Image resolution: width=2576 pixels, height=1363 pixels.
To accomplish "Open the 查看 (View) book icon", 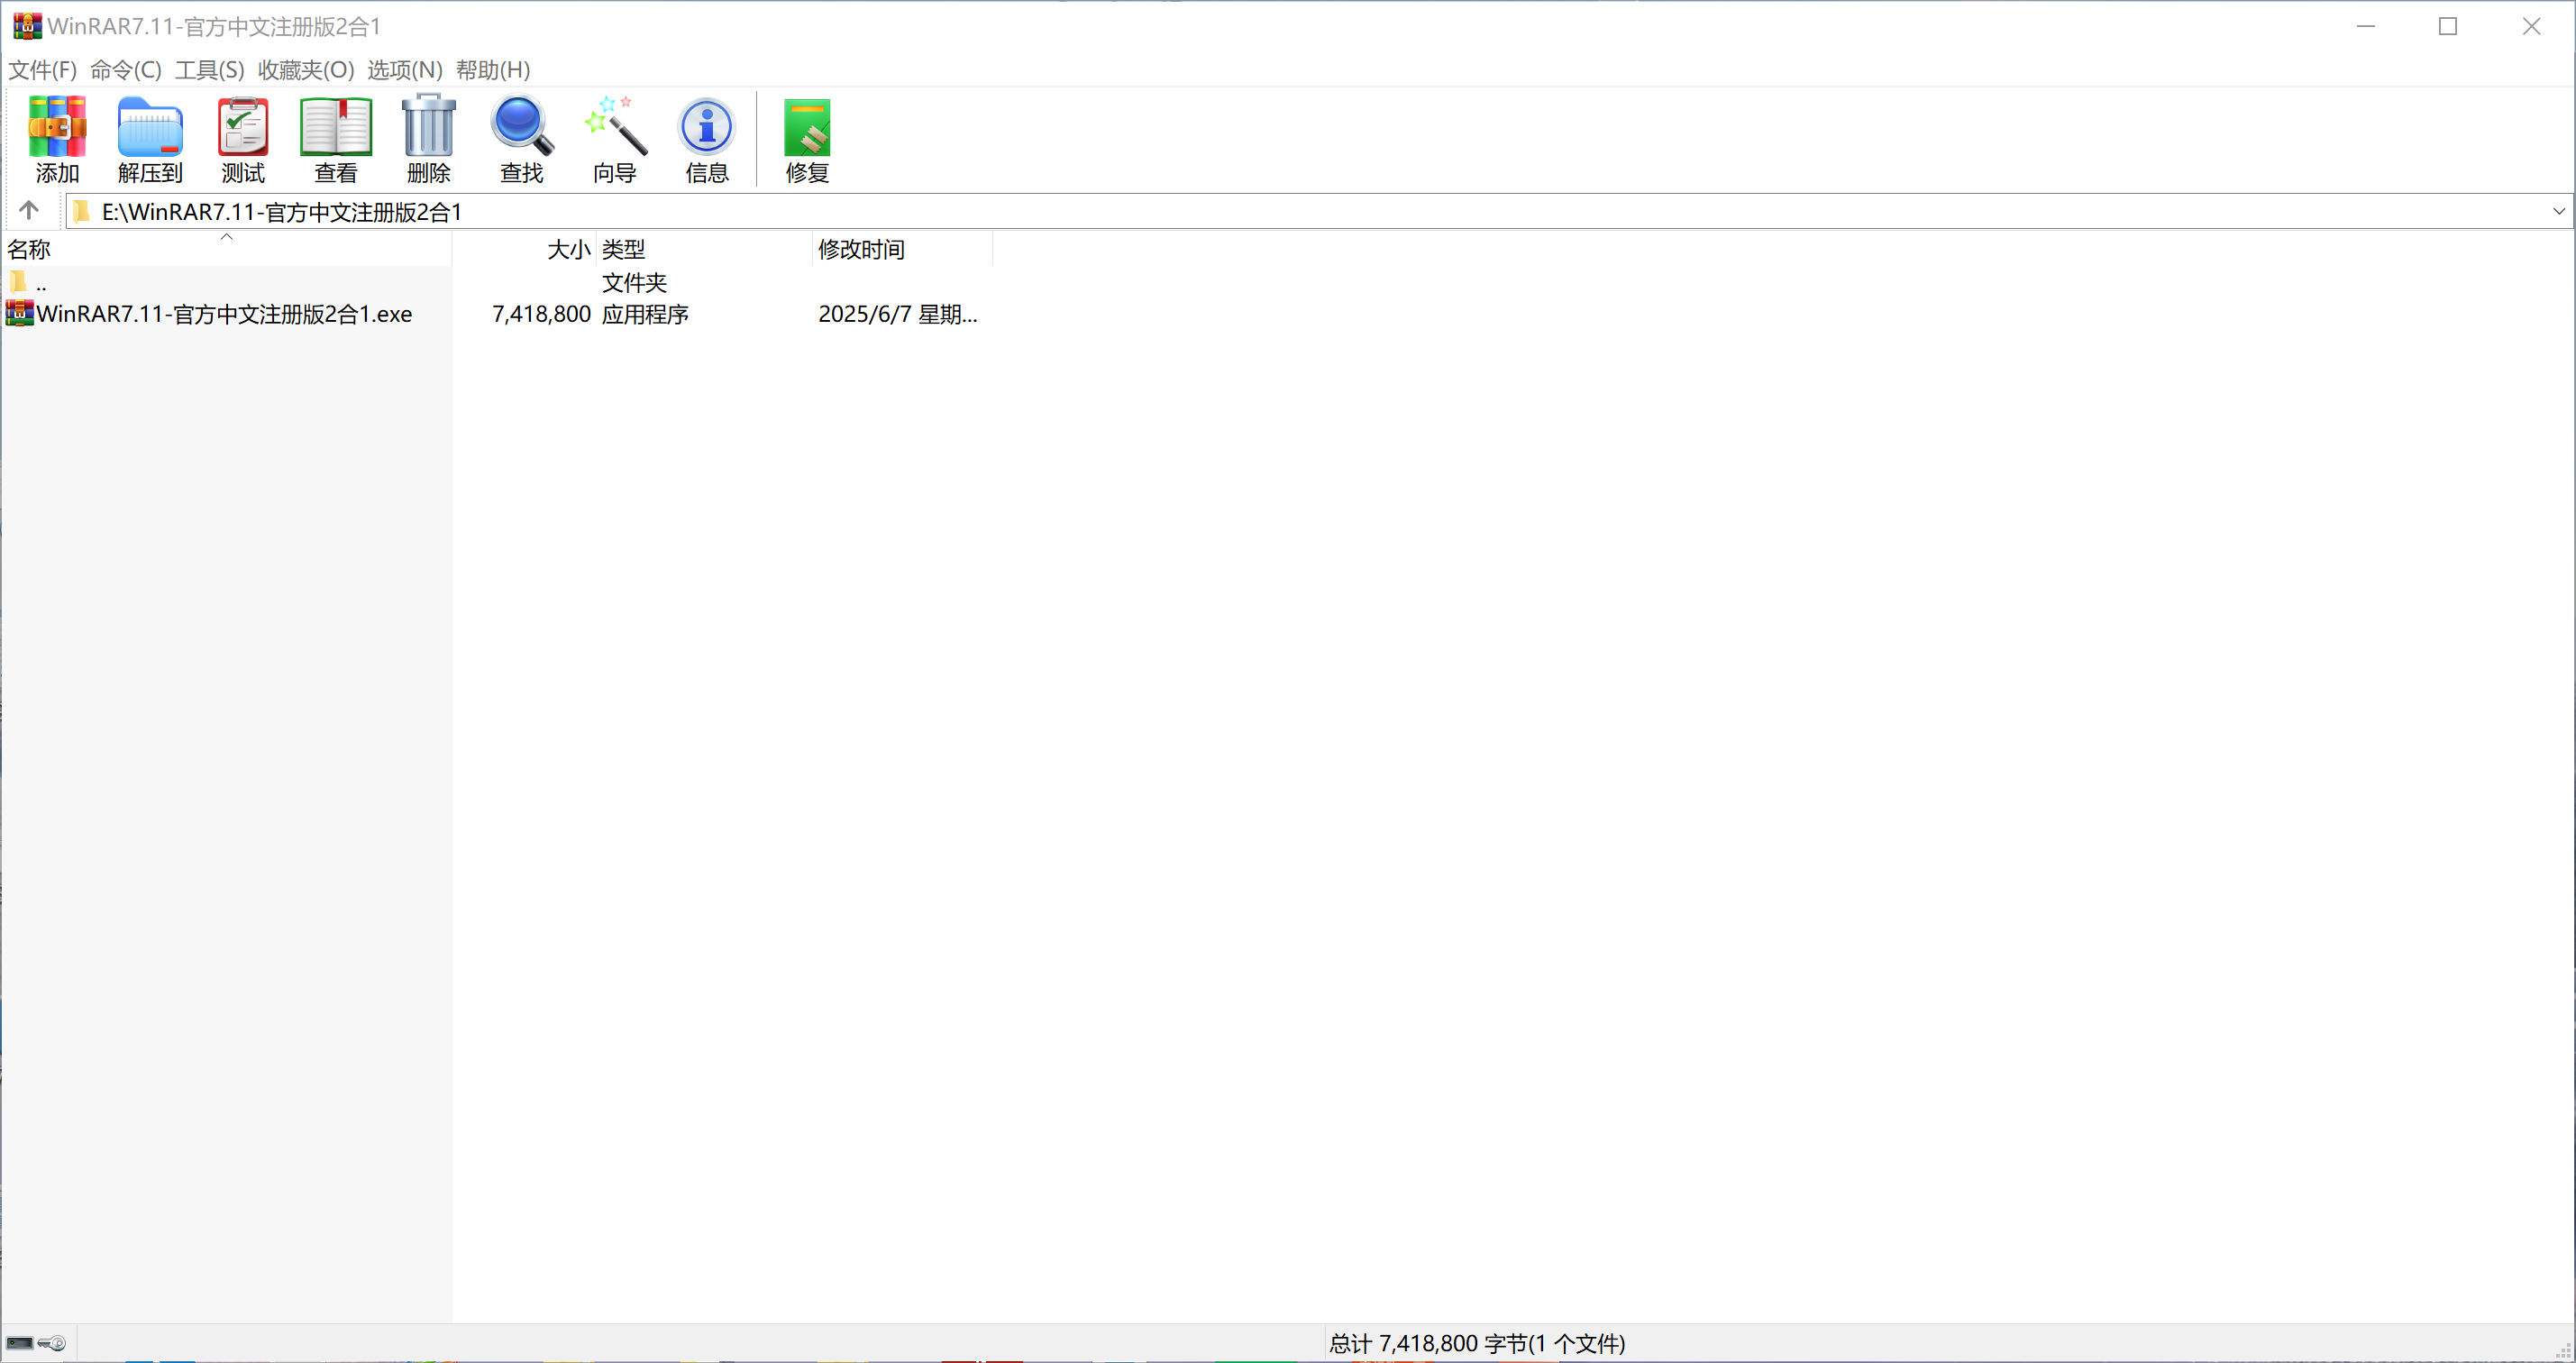I will tap(336, 139).
